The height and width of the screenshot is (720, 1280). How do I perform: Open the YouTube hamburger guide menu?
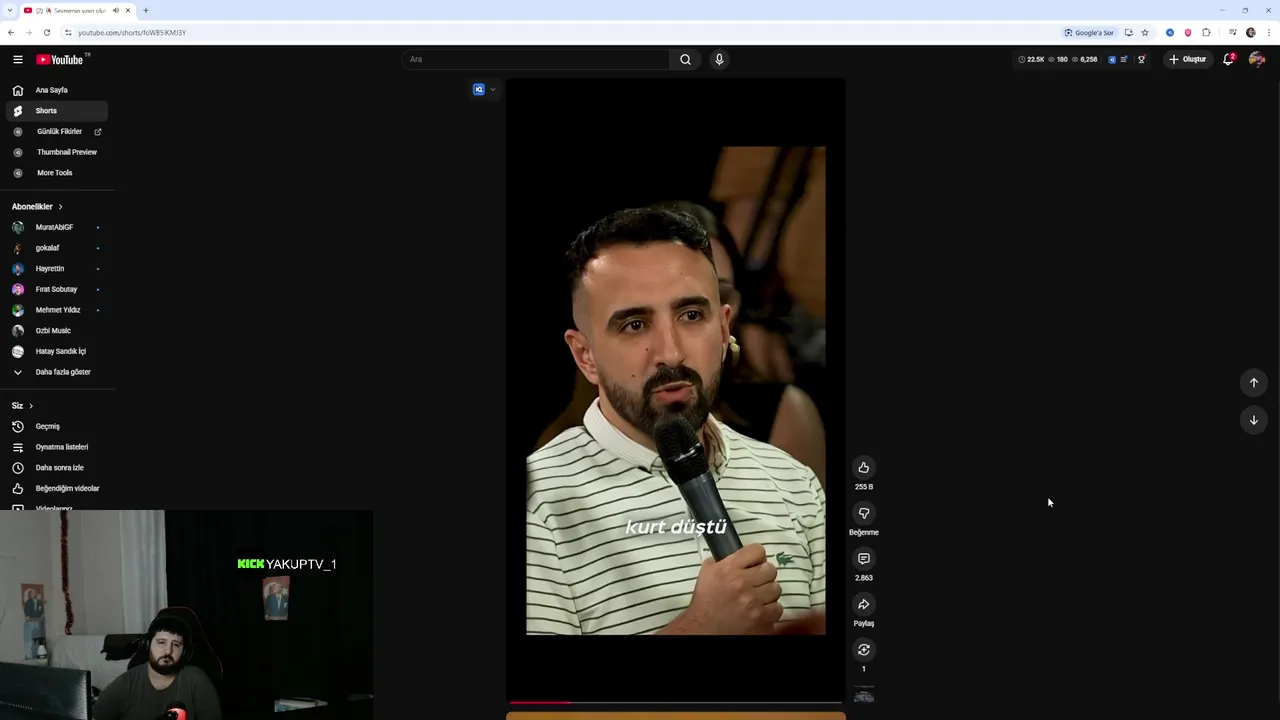18,59
